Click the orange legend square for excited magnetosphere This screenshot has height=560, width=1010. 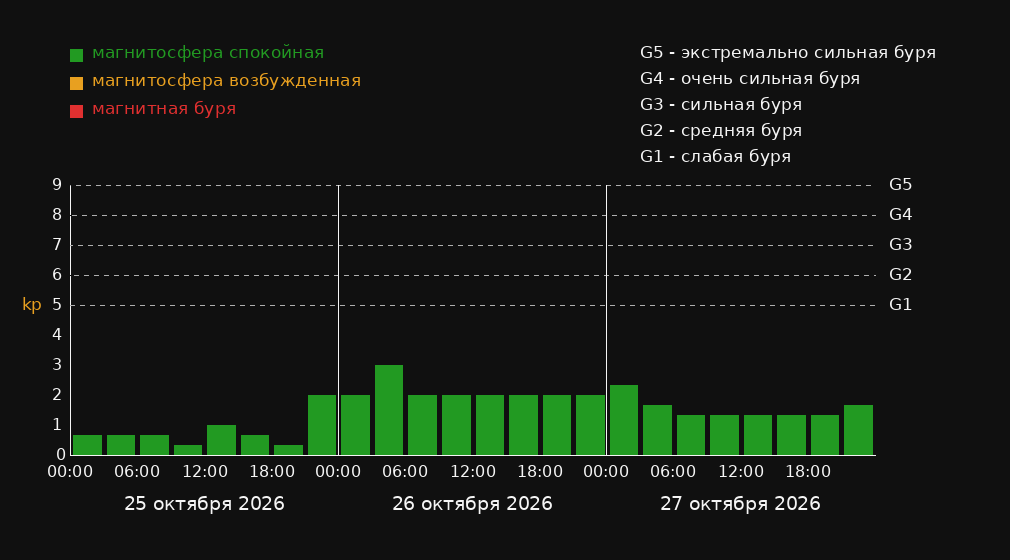[x=77, y=83]
